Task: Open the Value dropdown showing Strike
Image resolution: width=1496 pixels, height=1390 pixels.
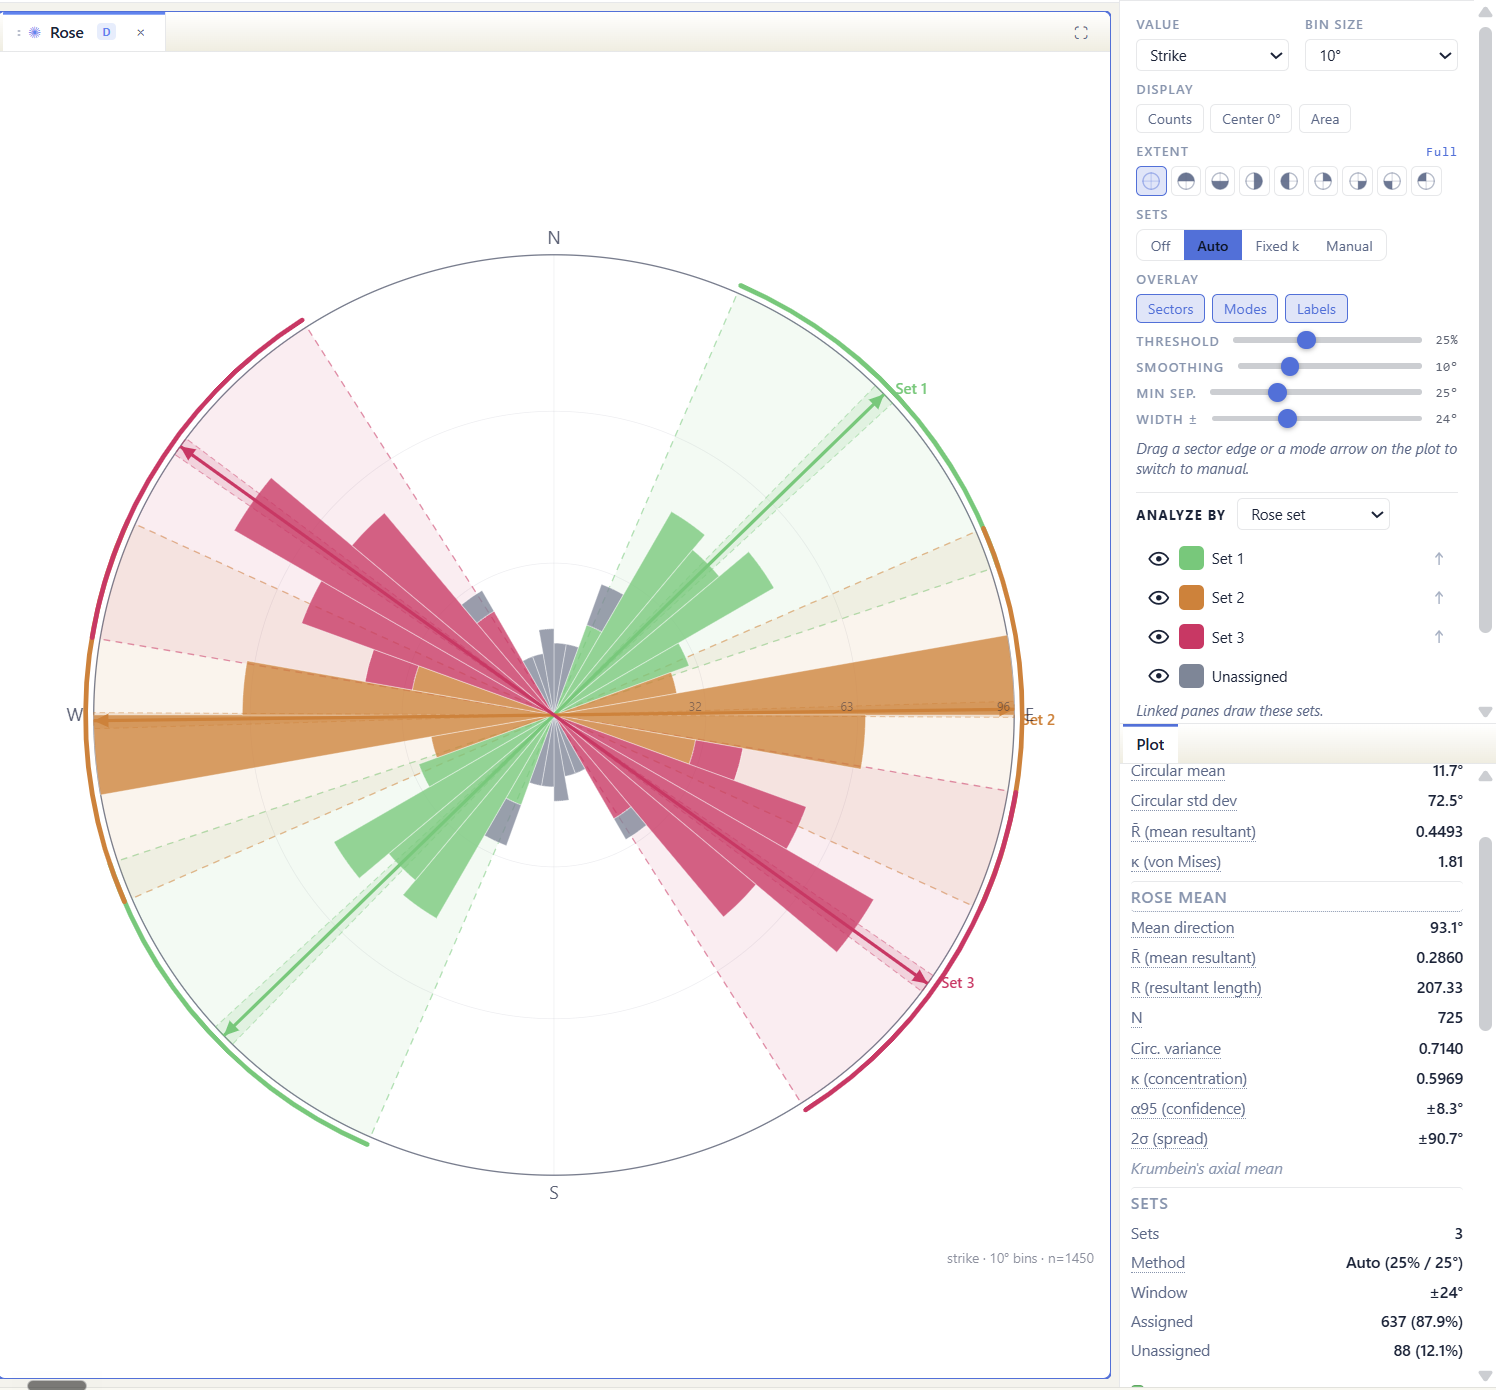Action: 1212,56
